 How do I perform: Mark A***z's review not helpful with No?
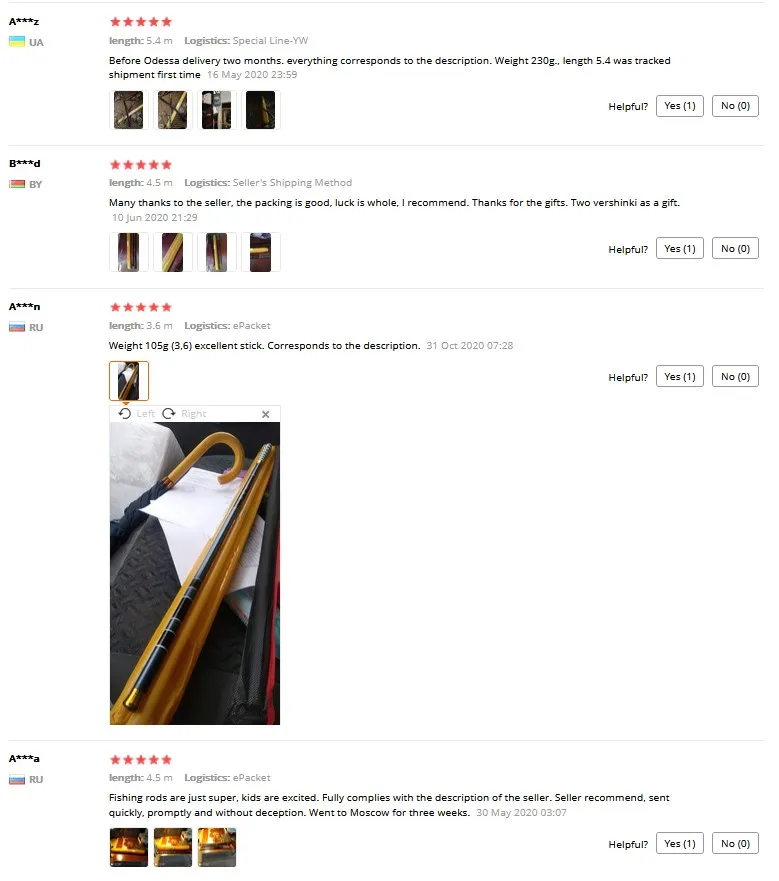tap(735, 106)
